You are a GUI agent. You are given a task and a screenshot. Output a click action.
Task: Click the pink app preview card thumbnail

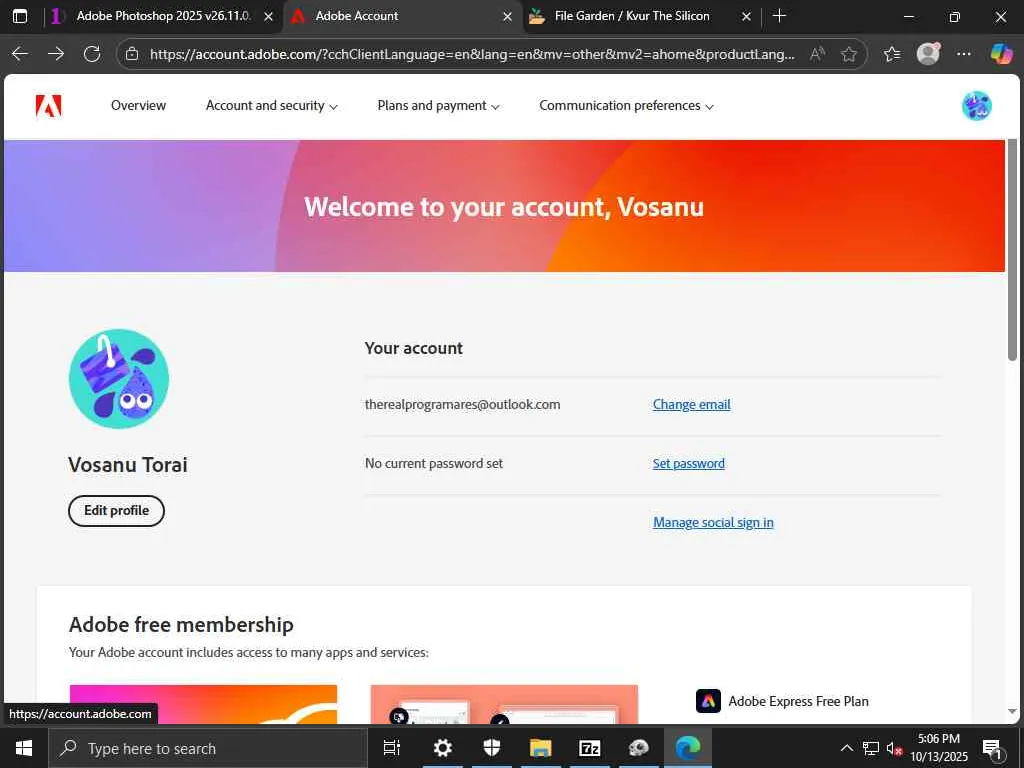(x=504, y=704)
